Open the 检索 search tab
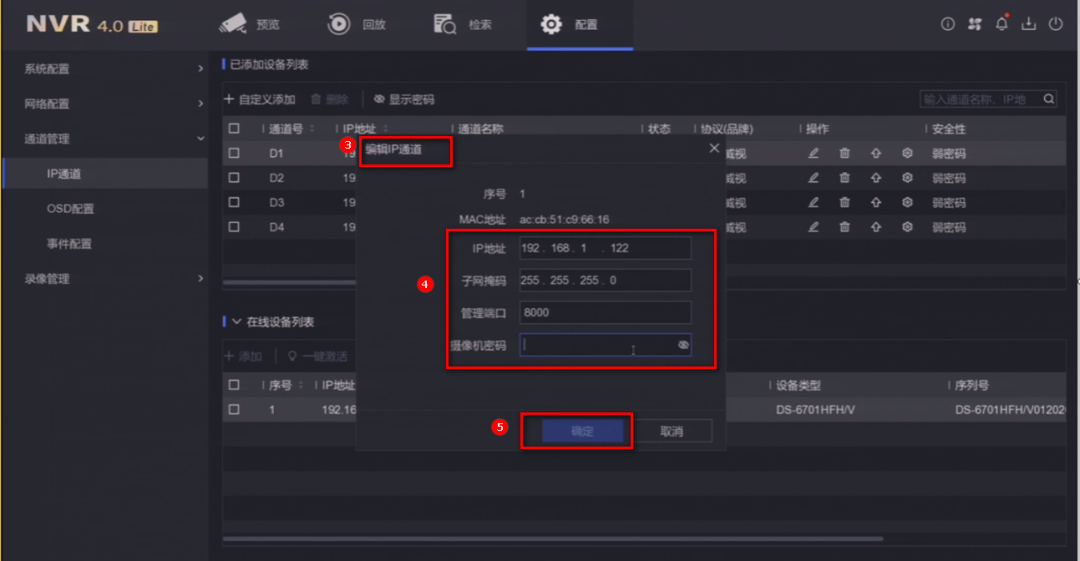This screenshot has width=1080, height=561. (462, 25)
